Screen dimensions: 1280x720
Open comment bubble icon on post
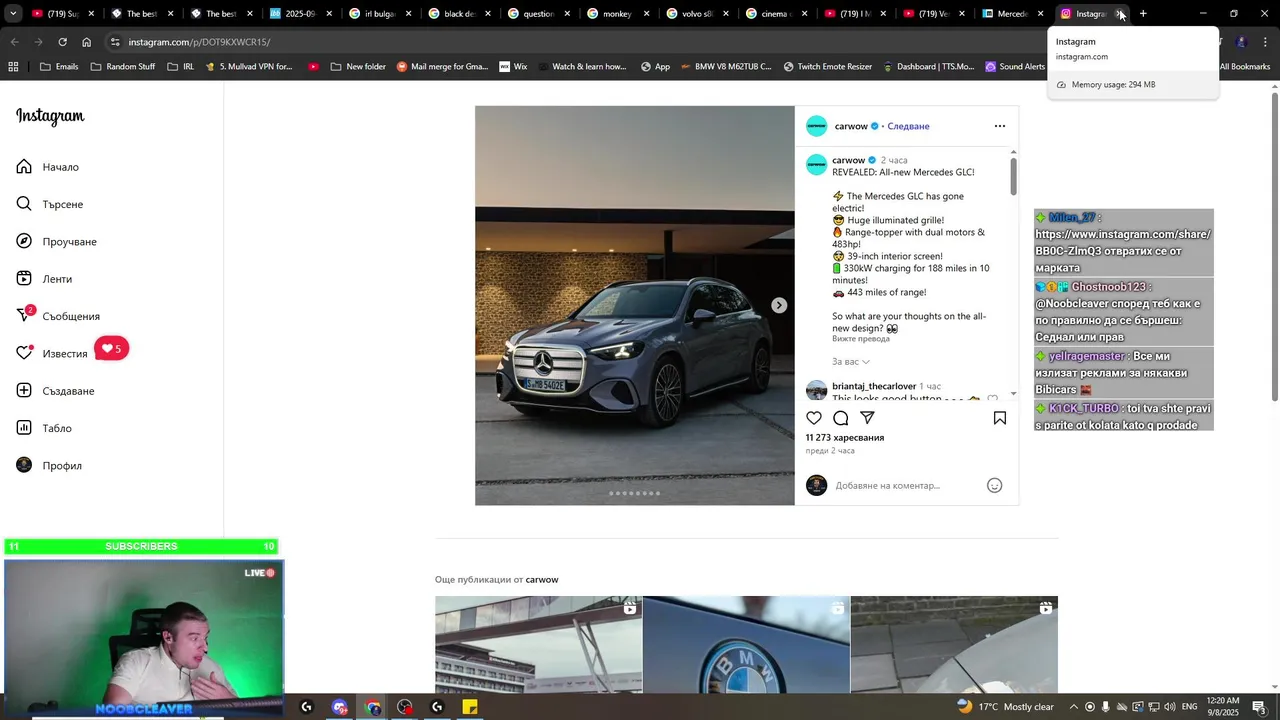(841, 418)
